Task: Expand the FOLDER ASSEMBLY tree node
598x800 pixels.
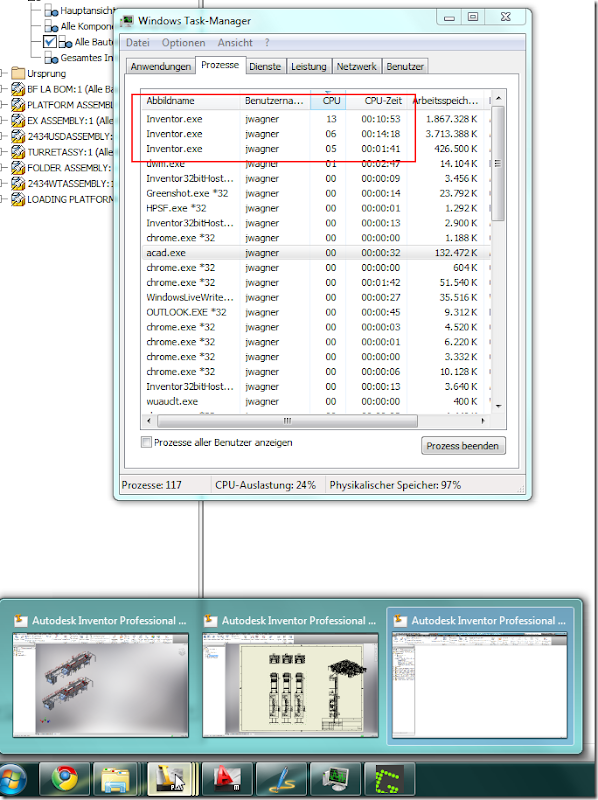Action: [3, 168]
